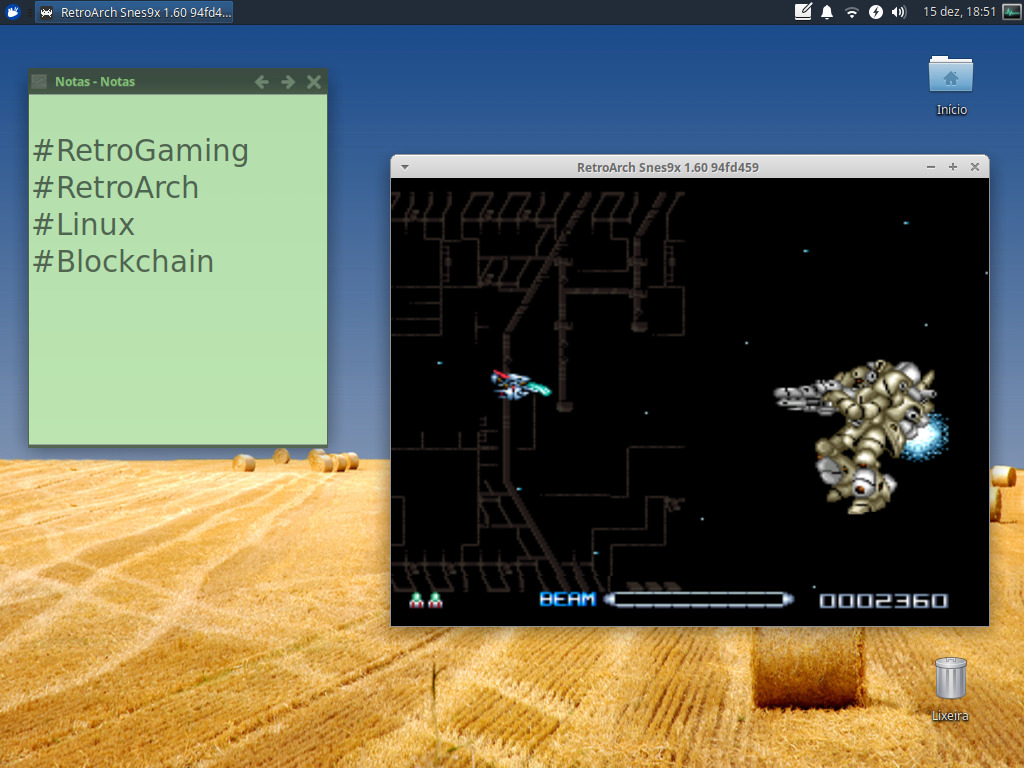Click the Notas - Notas title text

[x=95, y=82]
